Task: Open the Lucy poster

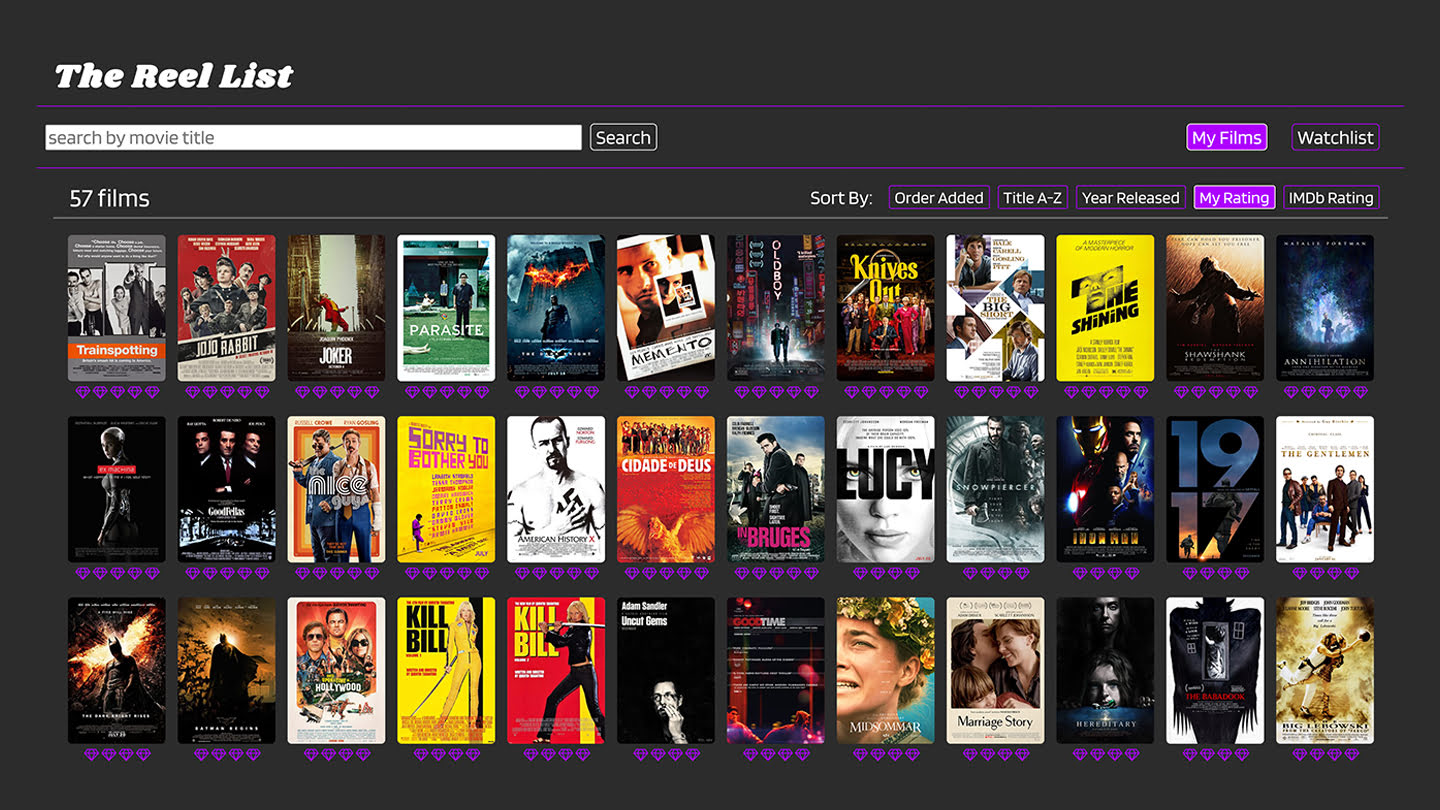Action: (886, 490)
